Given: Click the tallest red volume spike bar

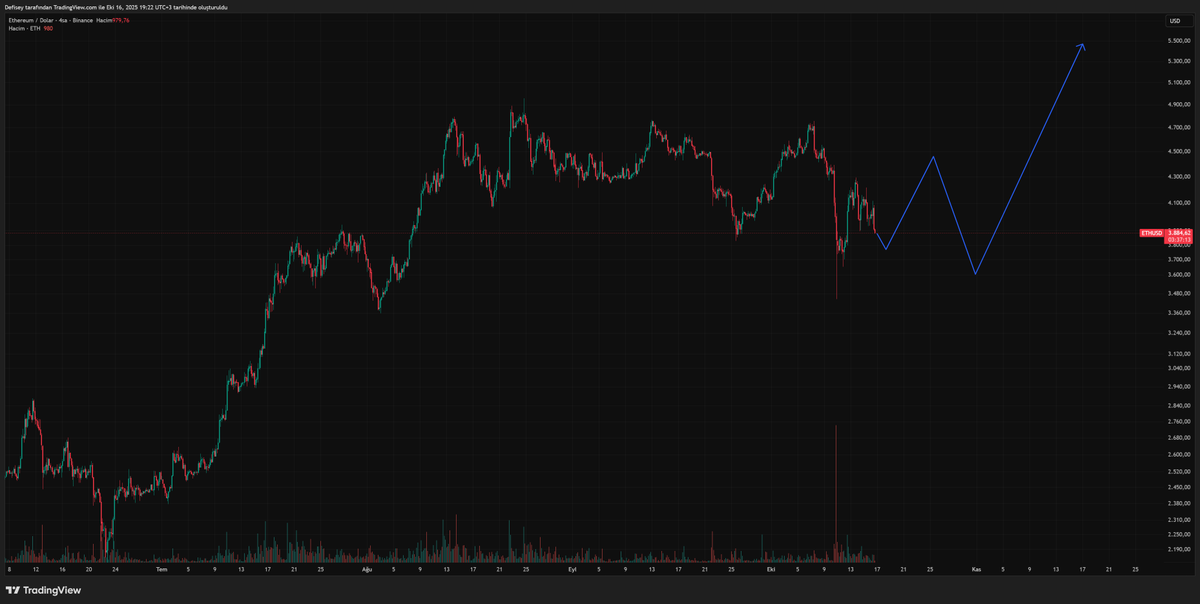Looking at the screenshot, I should [x=836, y=492].
